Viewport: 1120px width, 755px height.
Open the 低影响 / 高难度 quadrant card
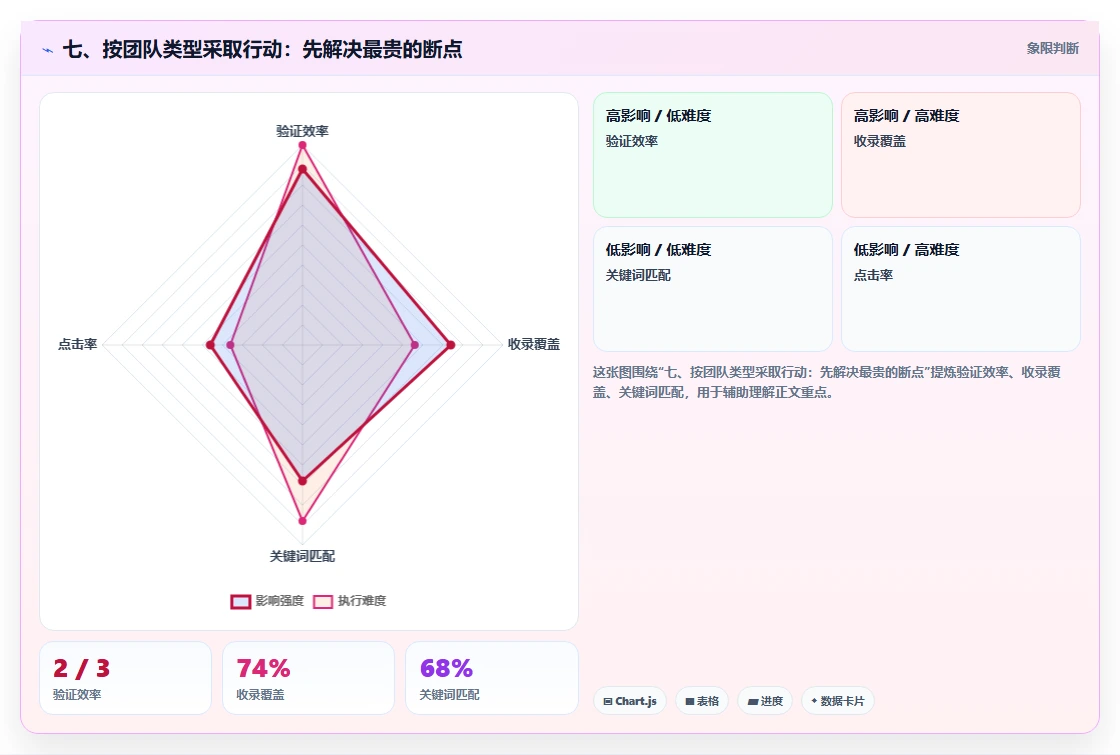click(x=961, y=289)
